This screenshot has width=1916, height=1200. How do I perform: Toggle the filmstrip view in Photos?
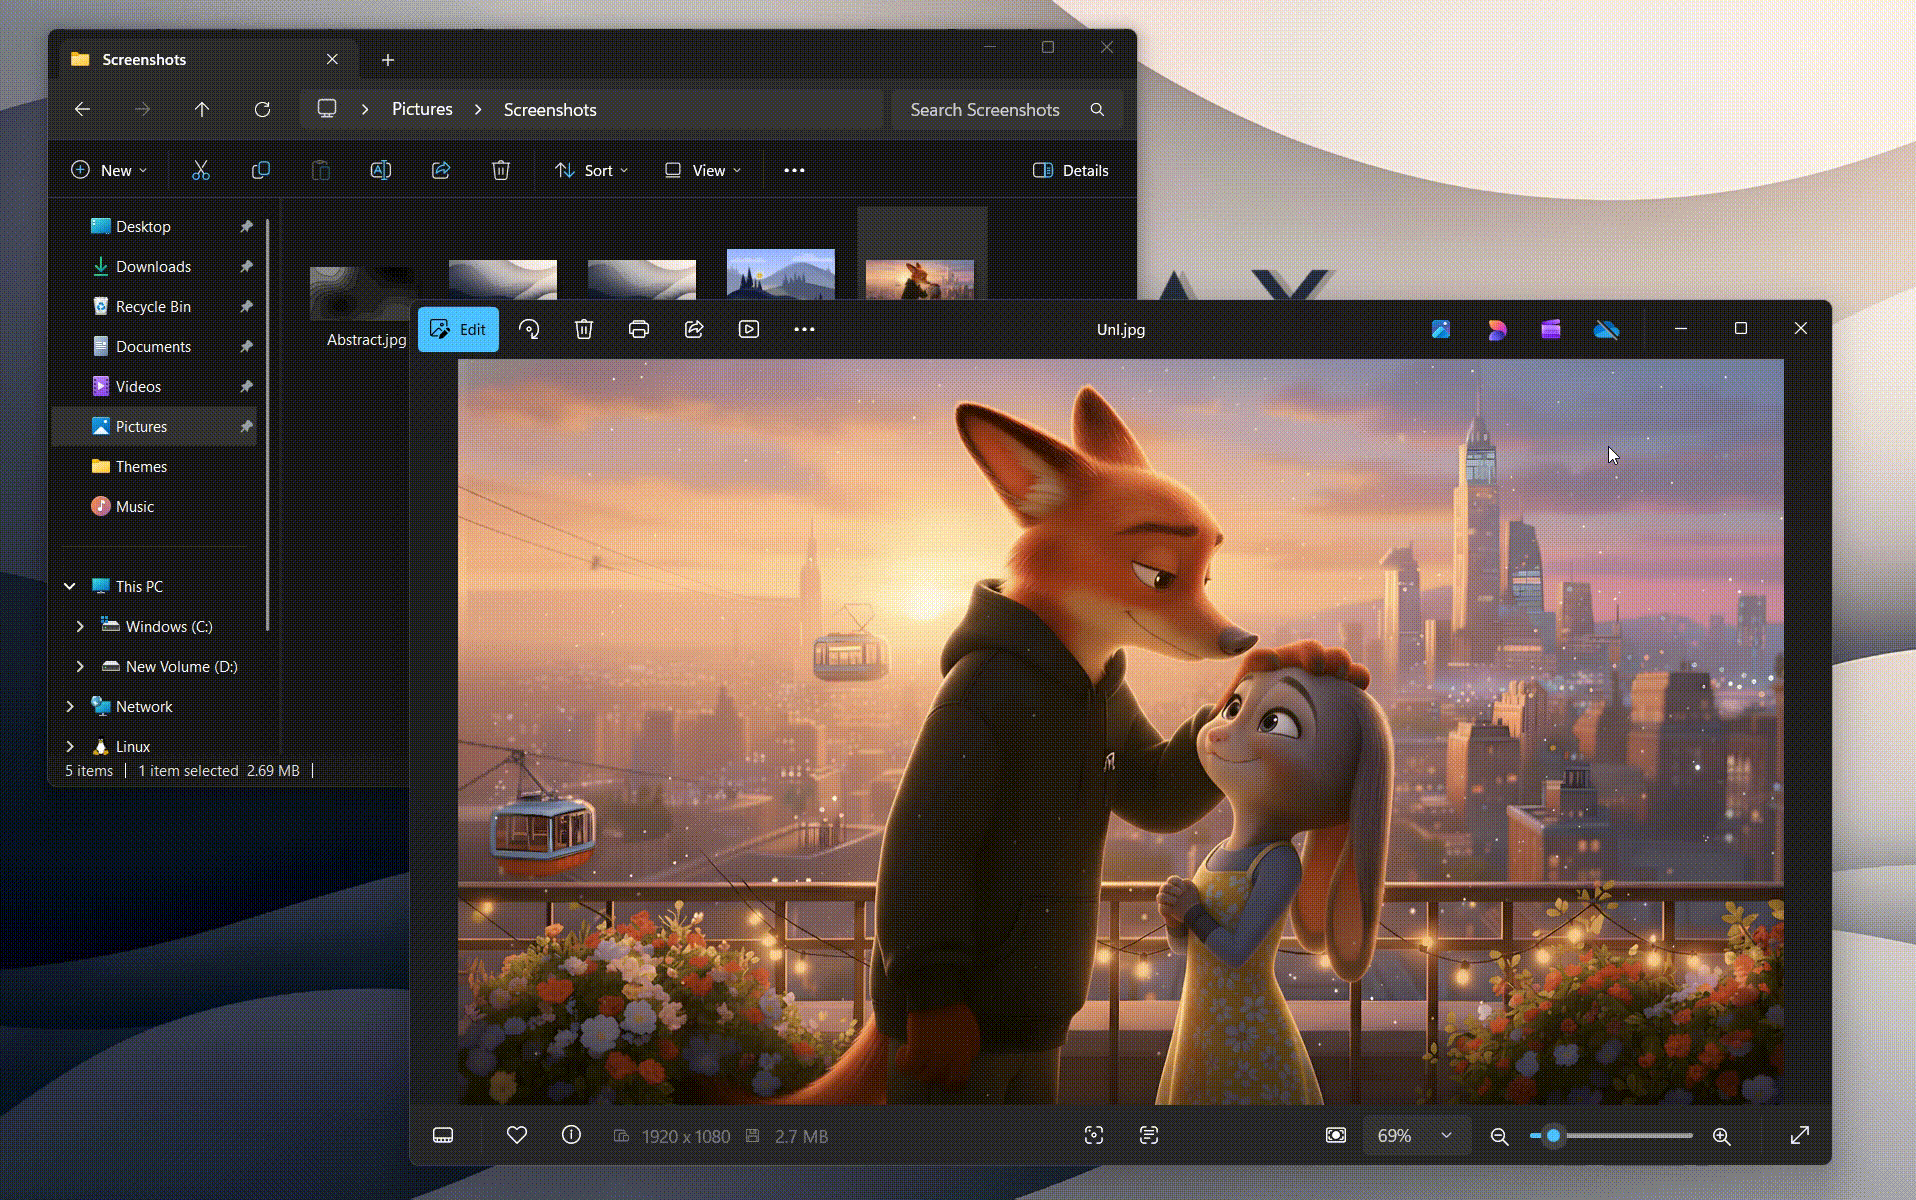point(443,1135)
